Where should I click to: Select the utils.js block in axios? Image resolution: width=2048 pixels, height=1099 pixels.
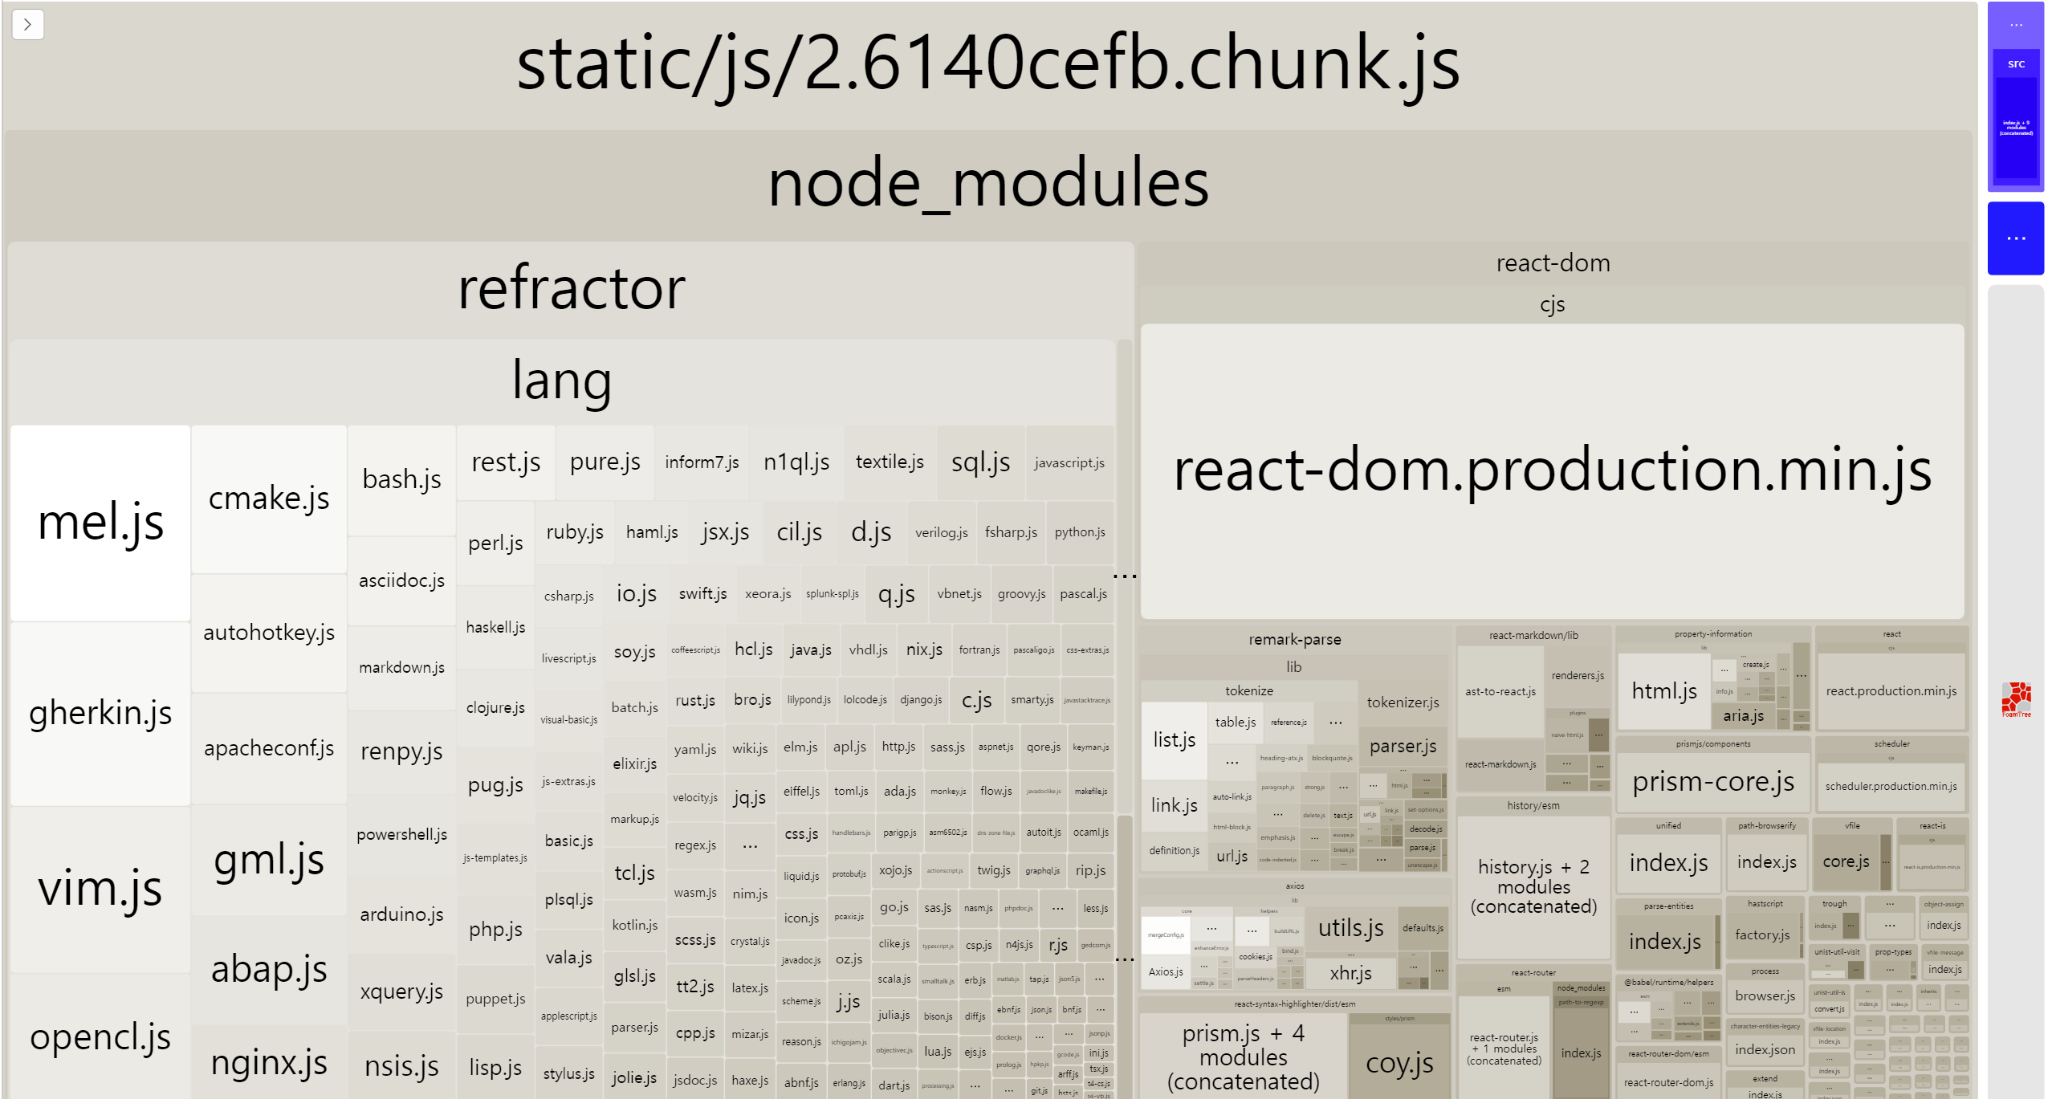tap(1351, 929)
